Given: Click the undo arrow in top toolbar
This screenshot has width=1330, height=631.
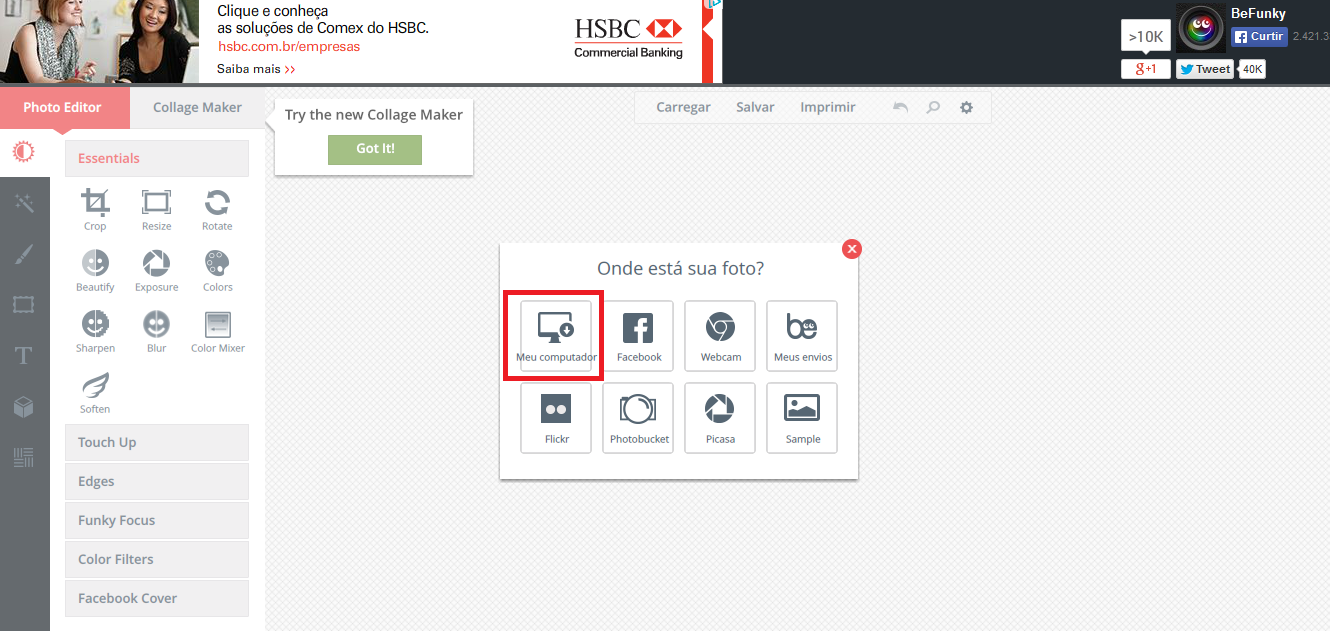Looking at the screenshot, I should click(x=901, y=107).
